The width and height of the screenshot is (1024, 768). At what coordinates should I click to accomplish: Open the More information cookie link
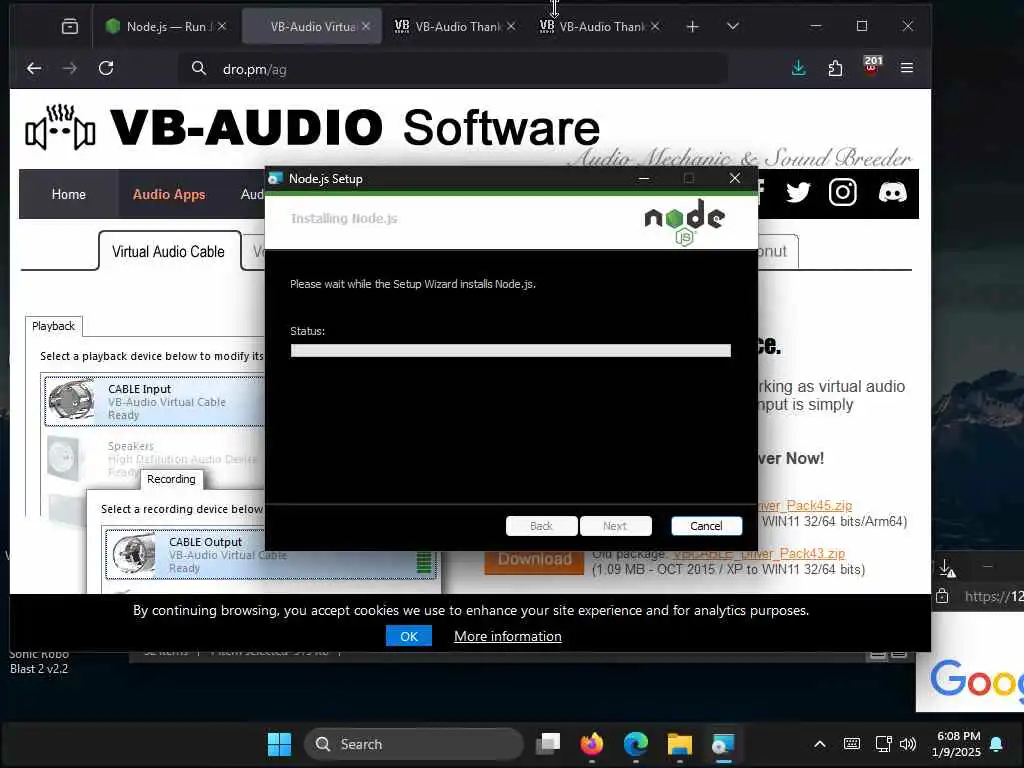pos(507,636)
